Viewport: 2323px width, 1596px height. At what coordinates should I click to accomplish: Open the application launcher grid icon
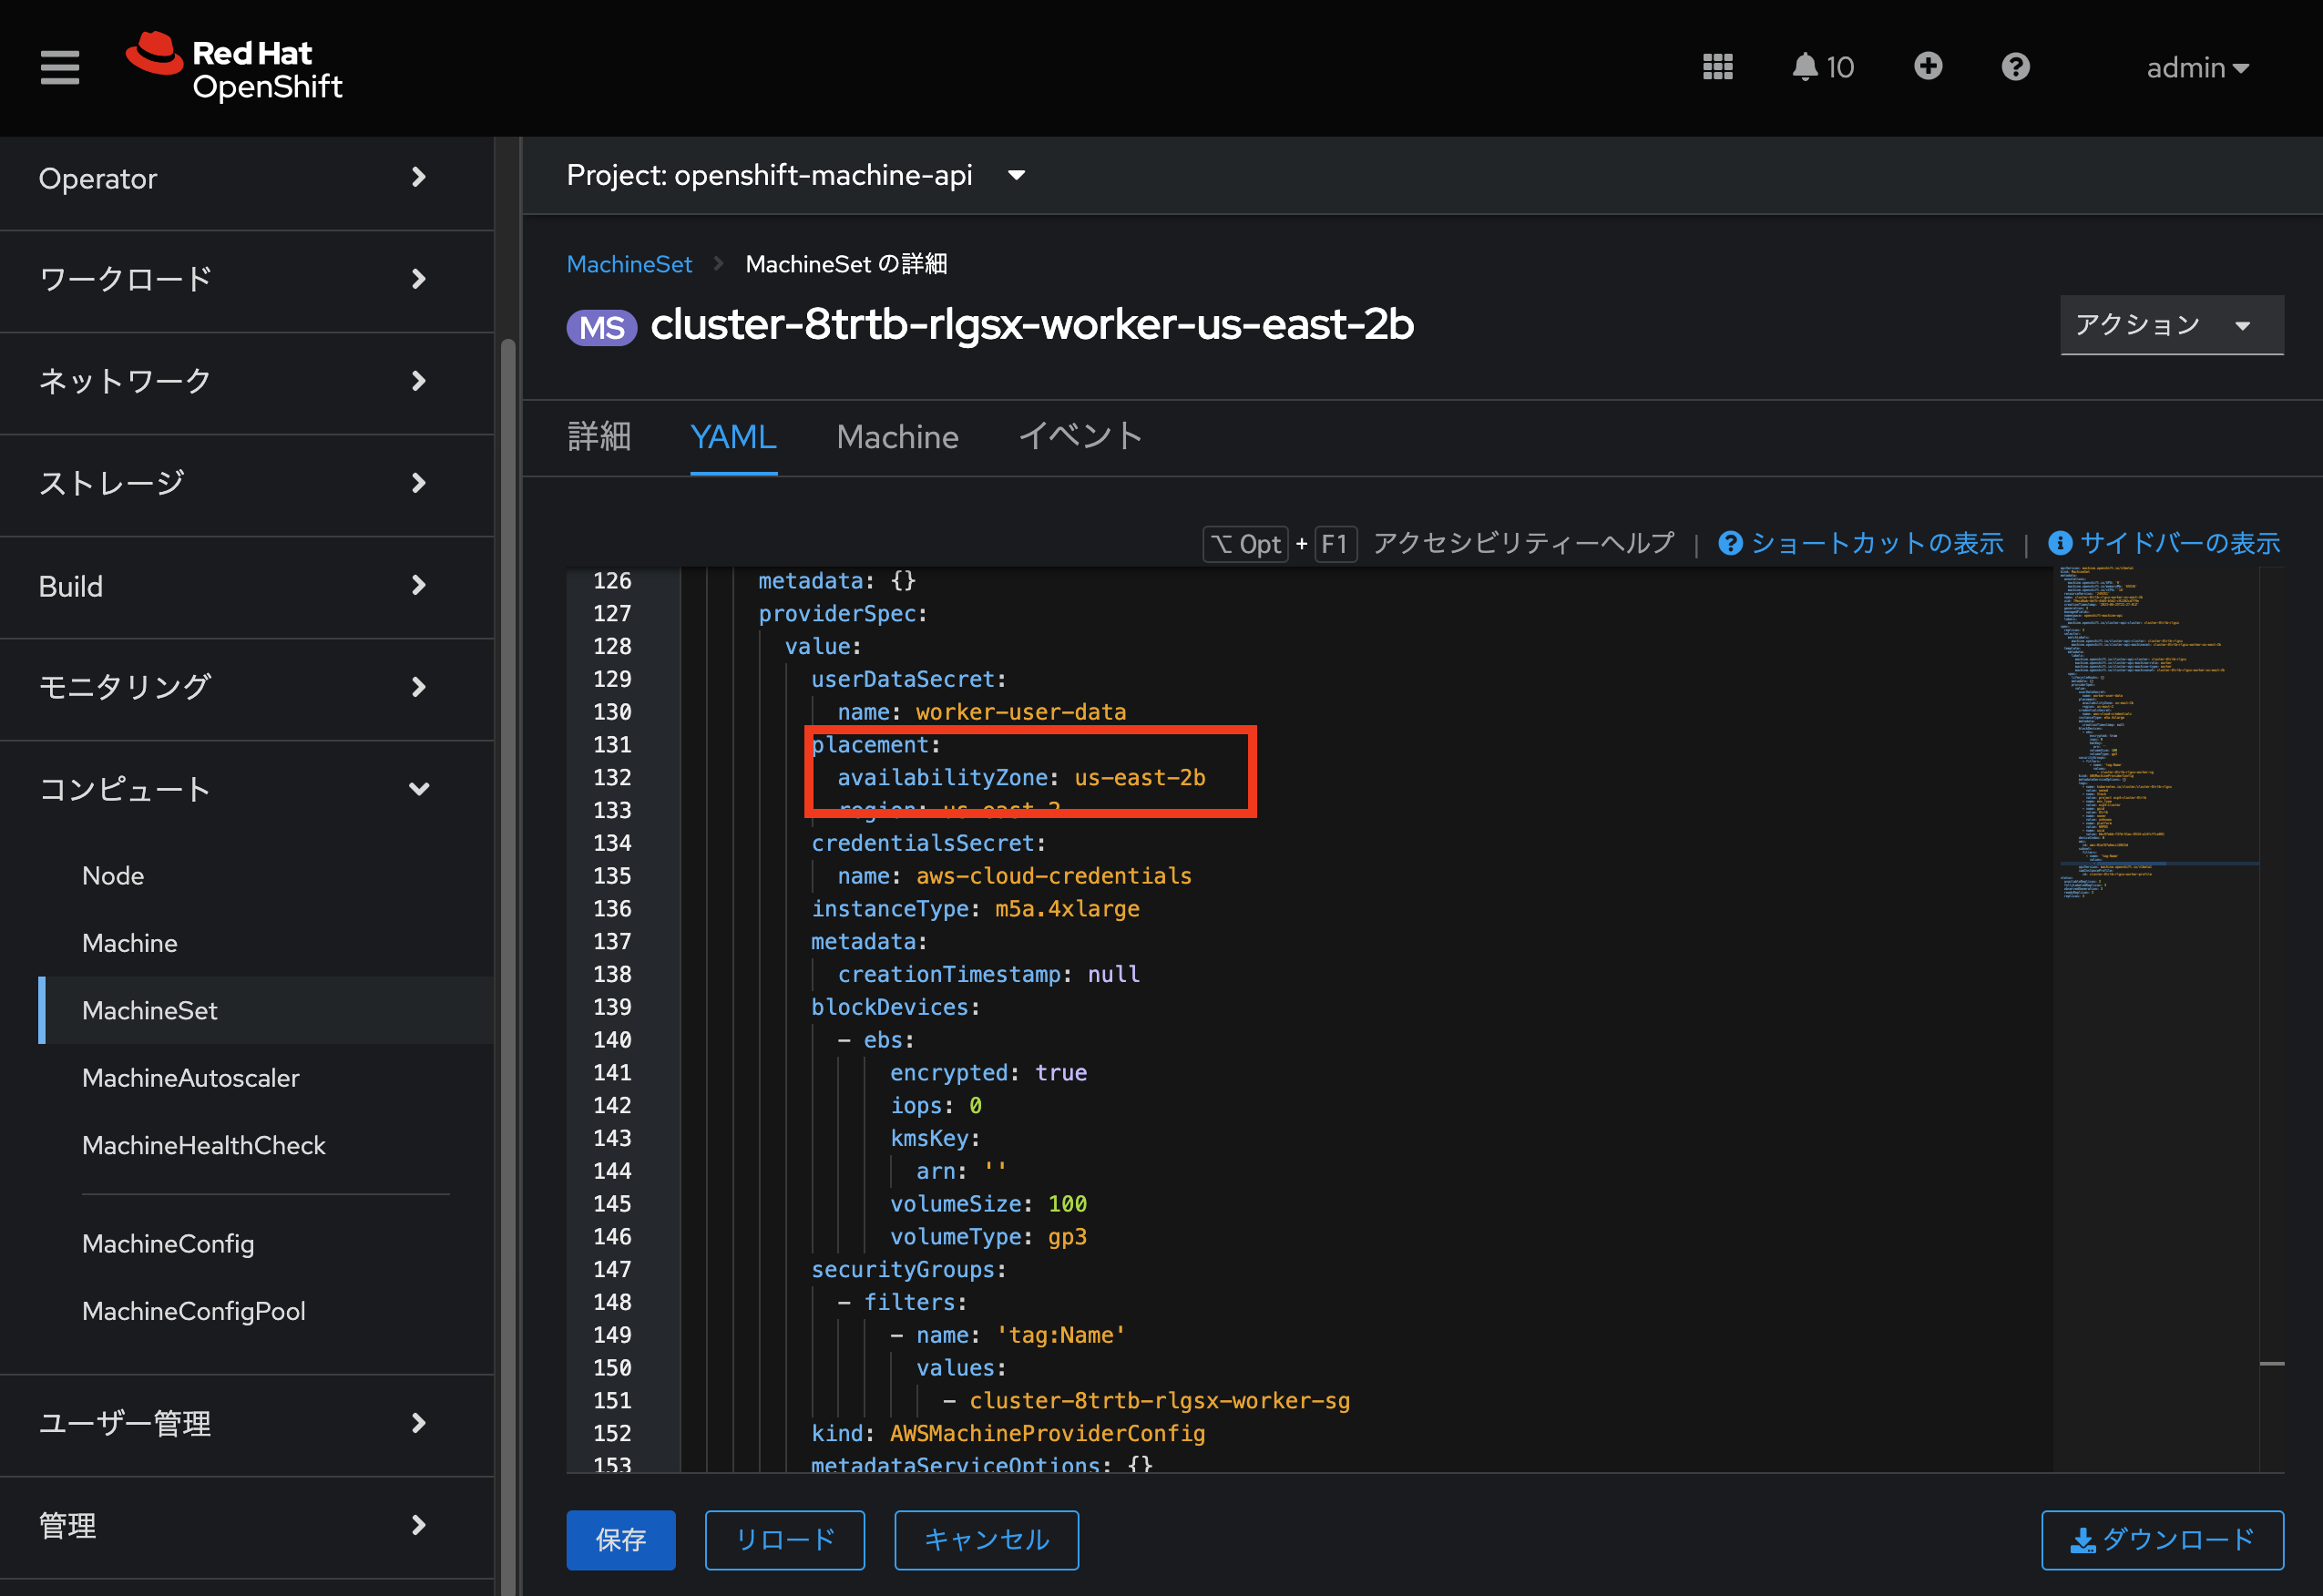pyautogui.click(x=1717, y=67)
